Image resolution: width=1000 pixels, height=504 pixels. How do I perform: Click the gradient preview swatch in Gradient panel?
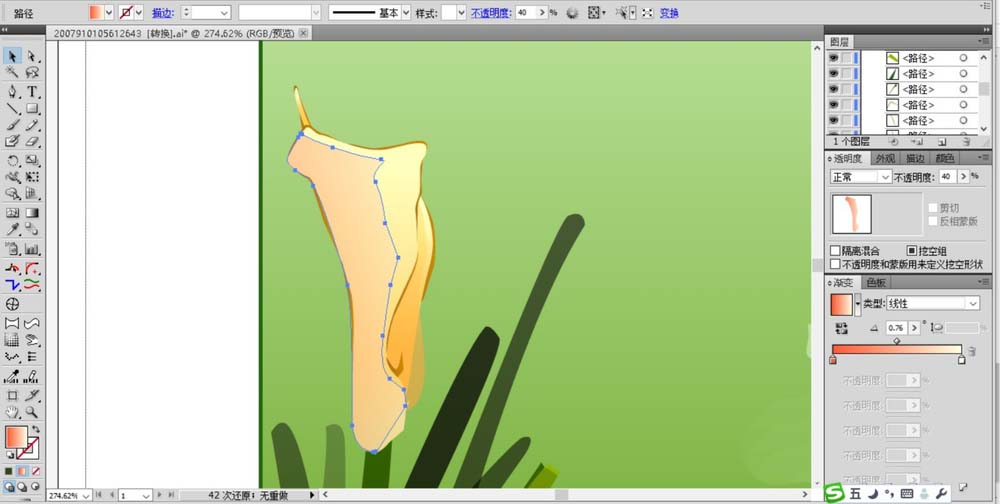point(842,304)
